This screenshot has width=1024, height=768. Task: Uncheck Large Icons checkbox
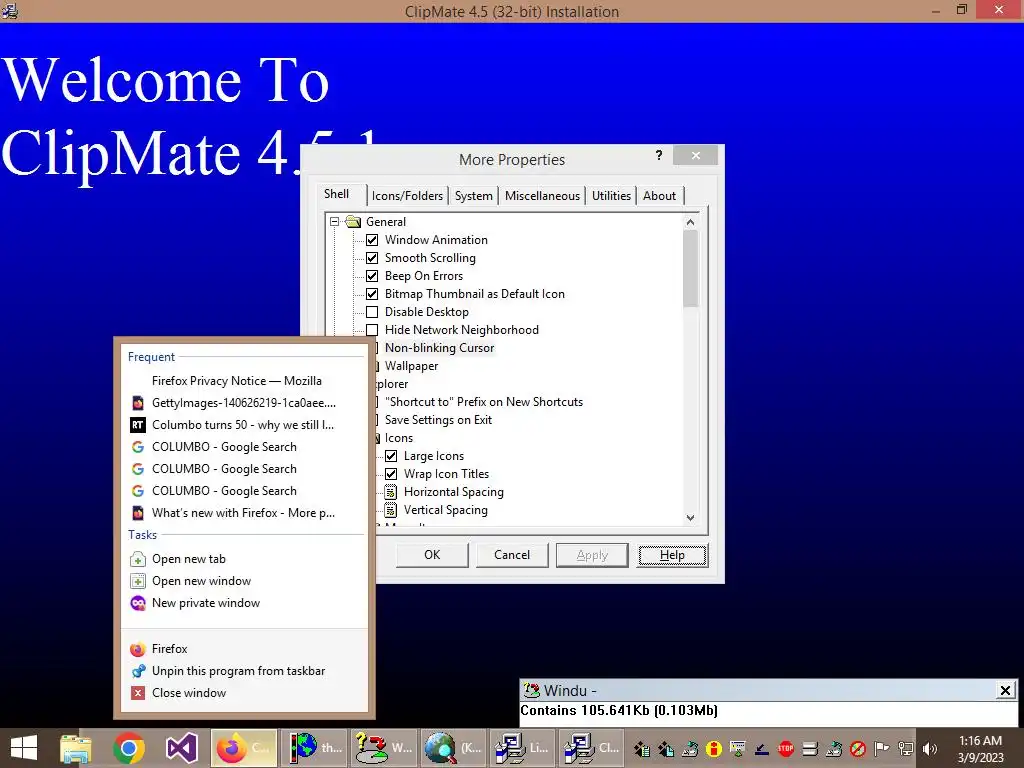click(391, 456)
